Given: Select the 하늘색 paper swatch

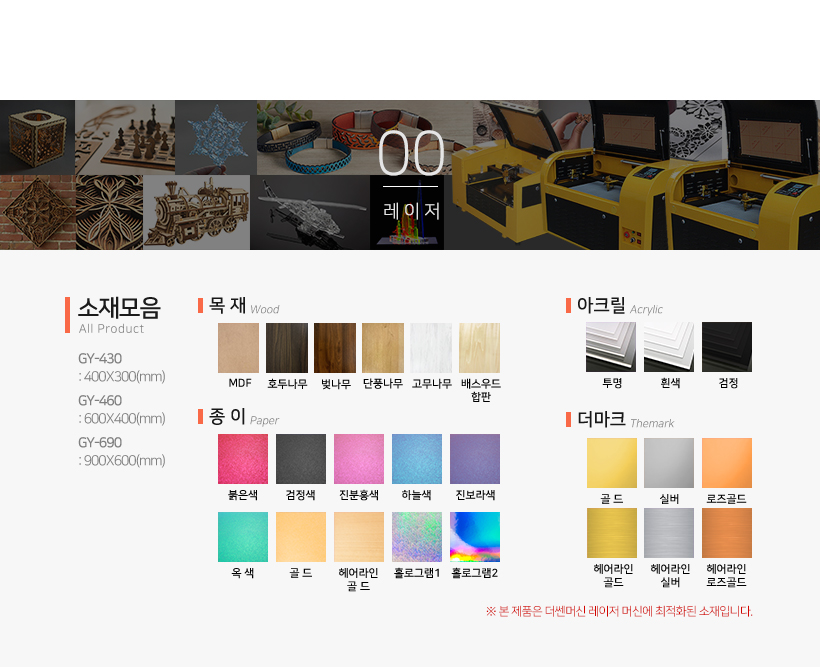Looking at the screenshot, I should point(417,459).
